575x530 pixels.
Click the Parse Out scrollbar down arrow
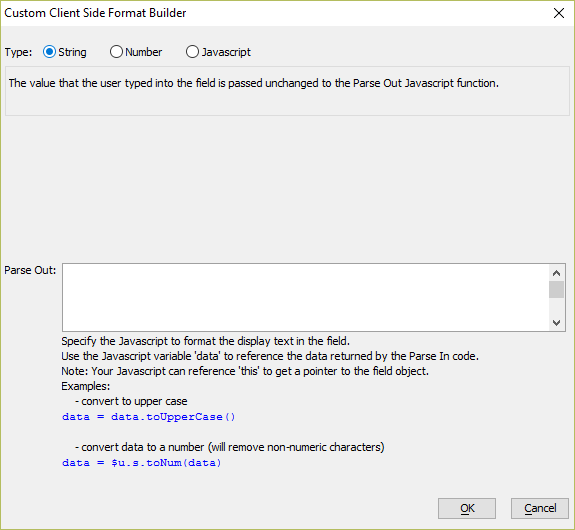pyautogui.click(x=556, y=323)
